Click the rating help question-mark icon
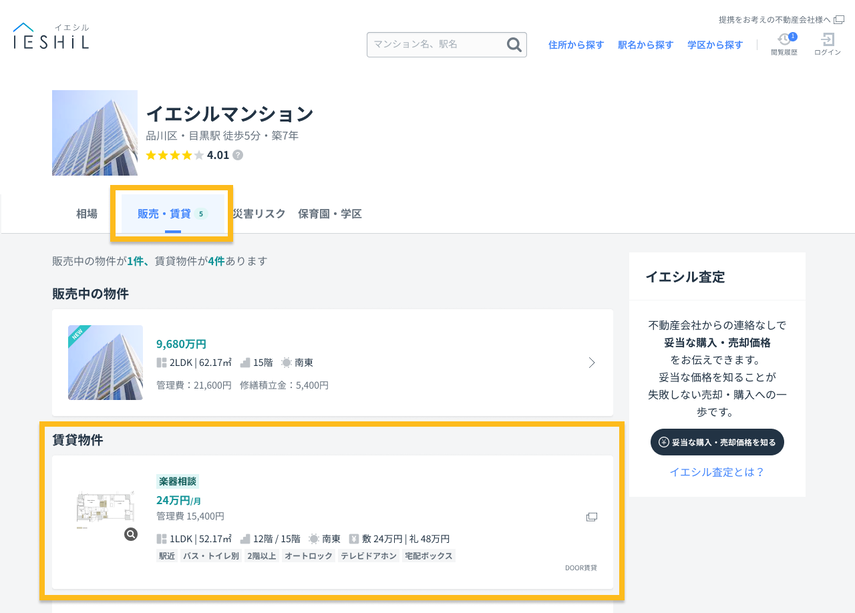Image resolution: width=855 pixels, height=613 pixels. tap(238, 155)
